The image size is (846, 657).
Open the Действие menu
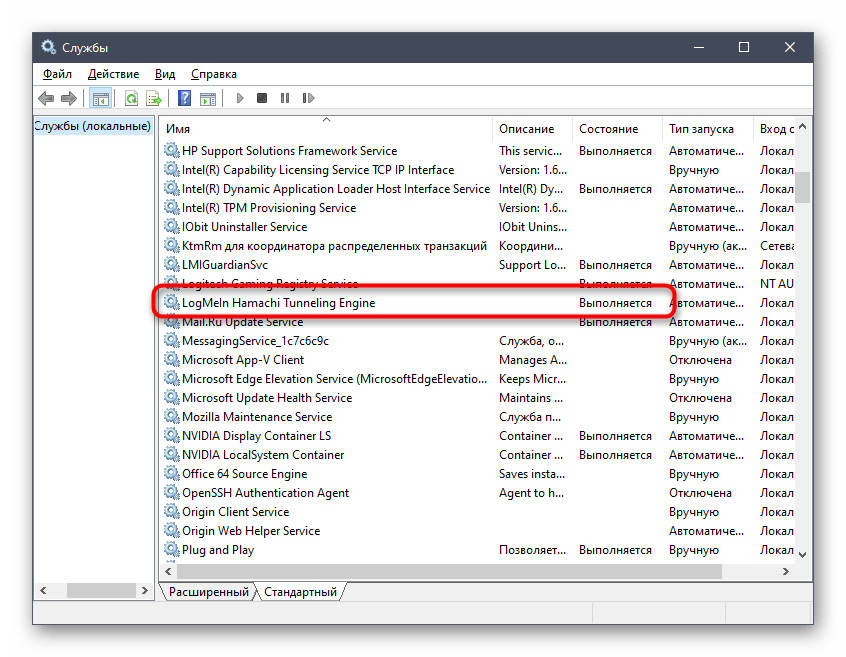[113, 74]
